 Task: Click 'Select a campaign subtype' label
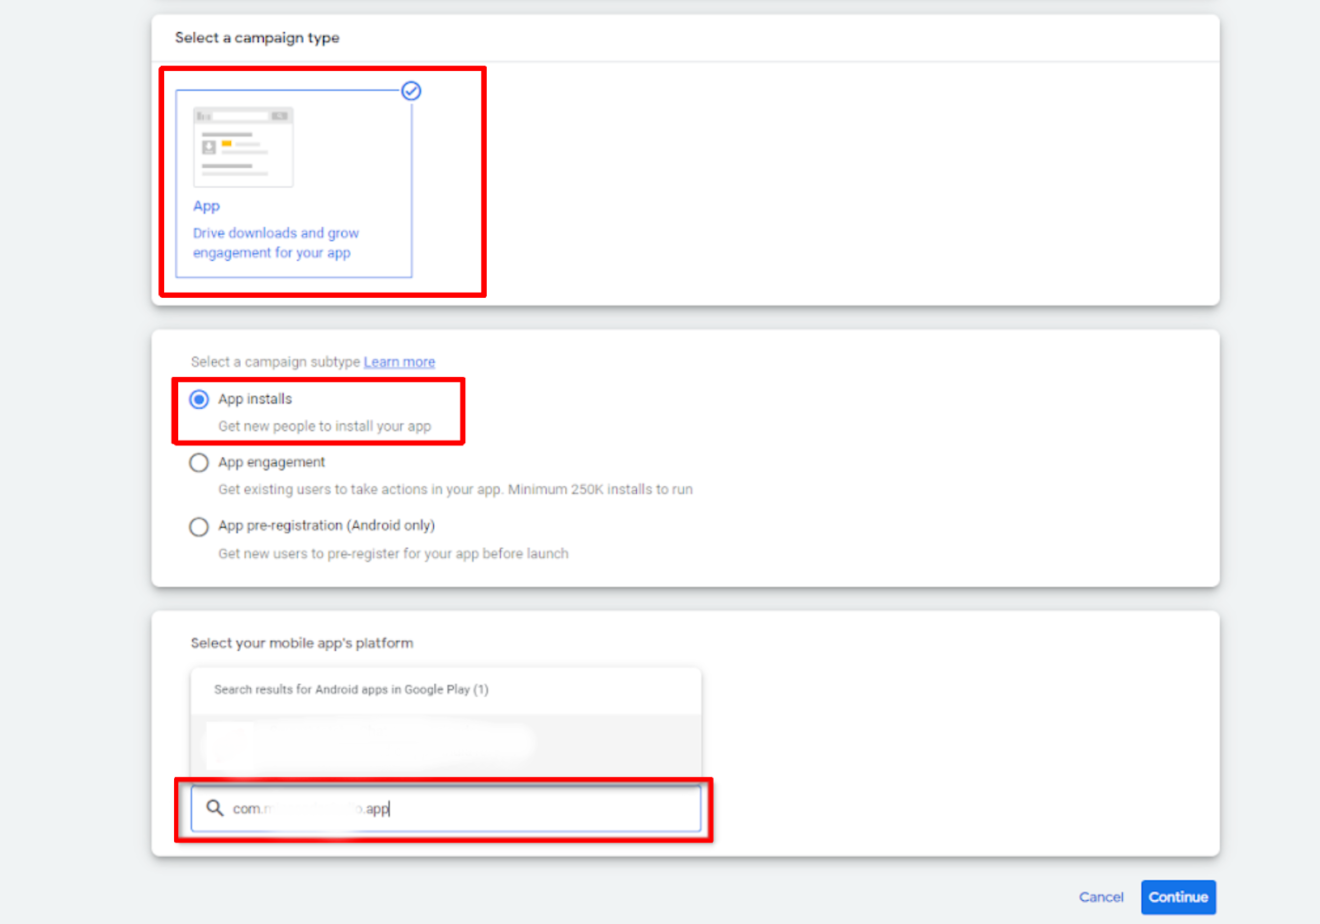[275, 362]
